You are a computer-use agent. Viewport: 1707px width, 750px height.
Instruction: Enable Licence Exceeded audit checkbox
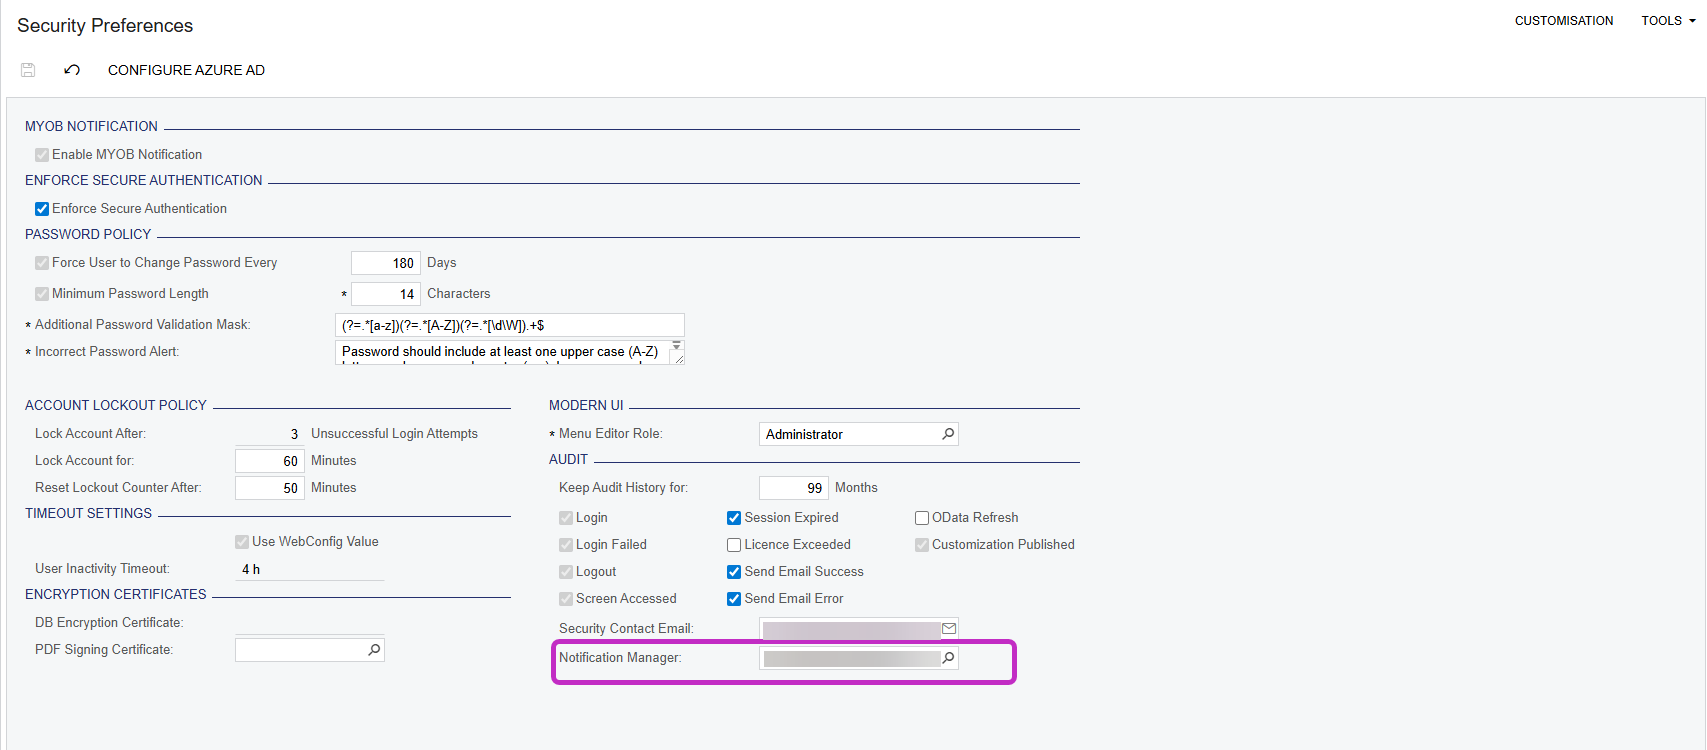(734, 545)
